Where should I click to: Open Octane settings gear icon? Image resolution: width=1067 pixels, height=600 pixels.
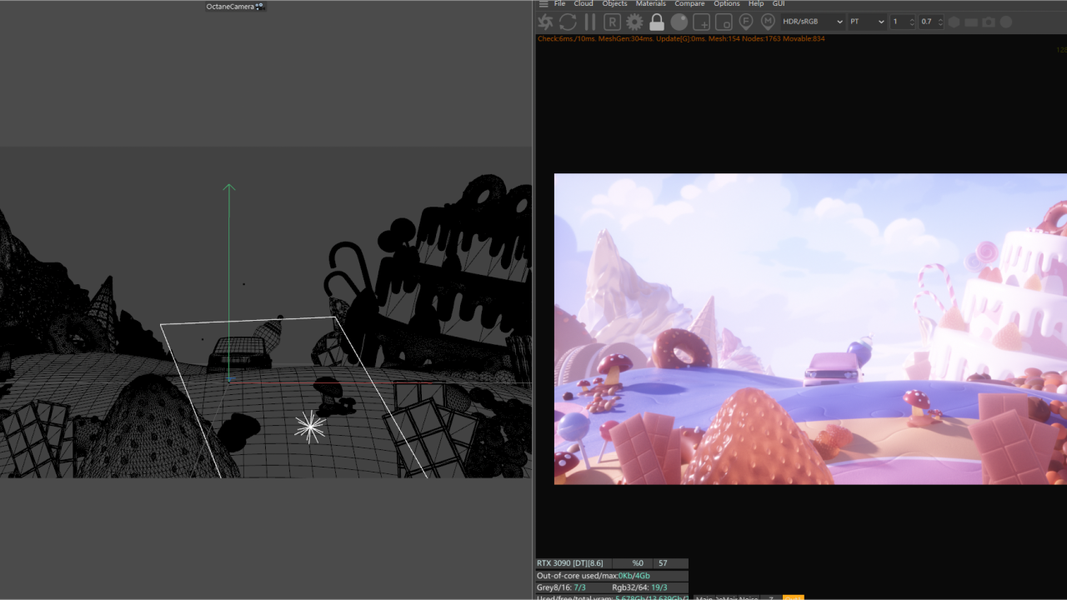pyautogui.click(x=634, y=22)
